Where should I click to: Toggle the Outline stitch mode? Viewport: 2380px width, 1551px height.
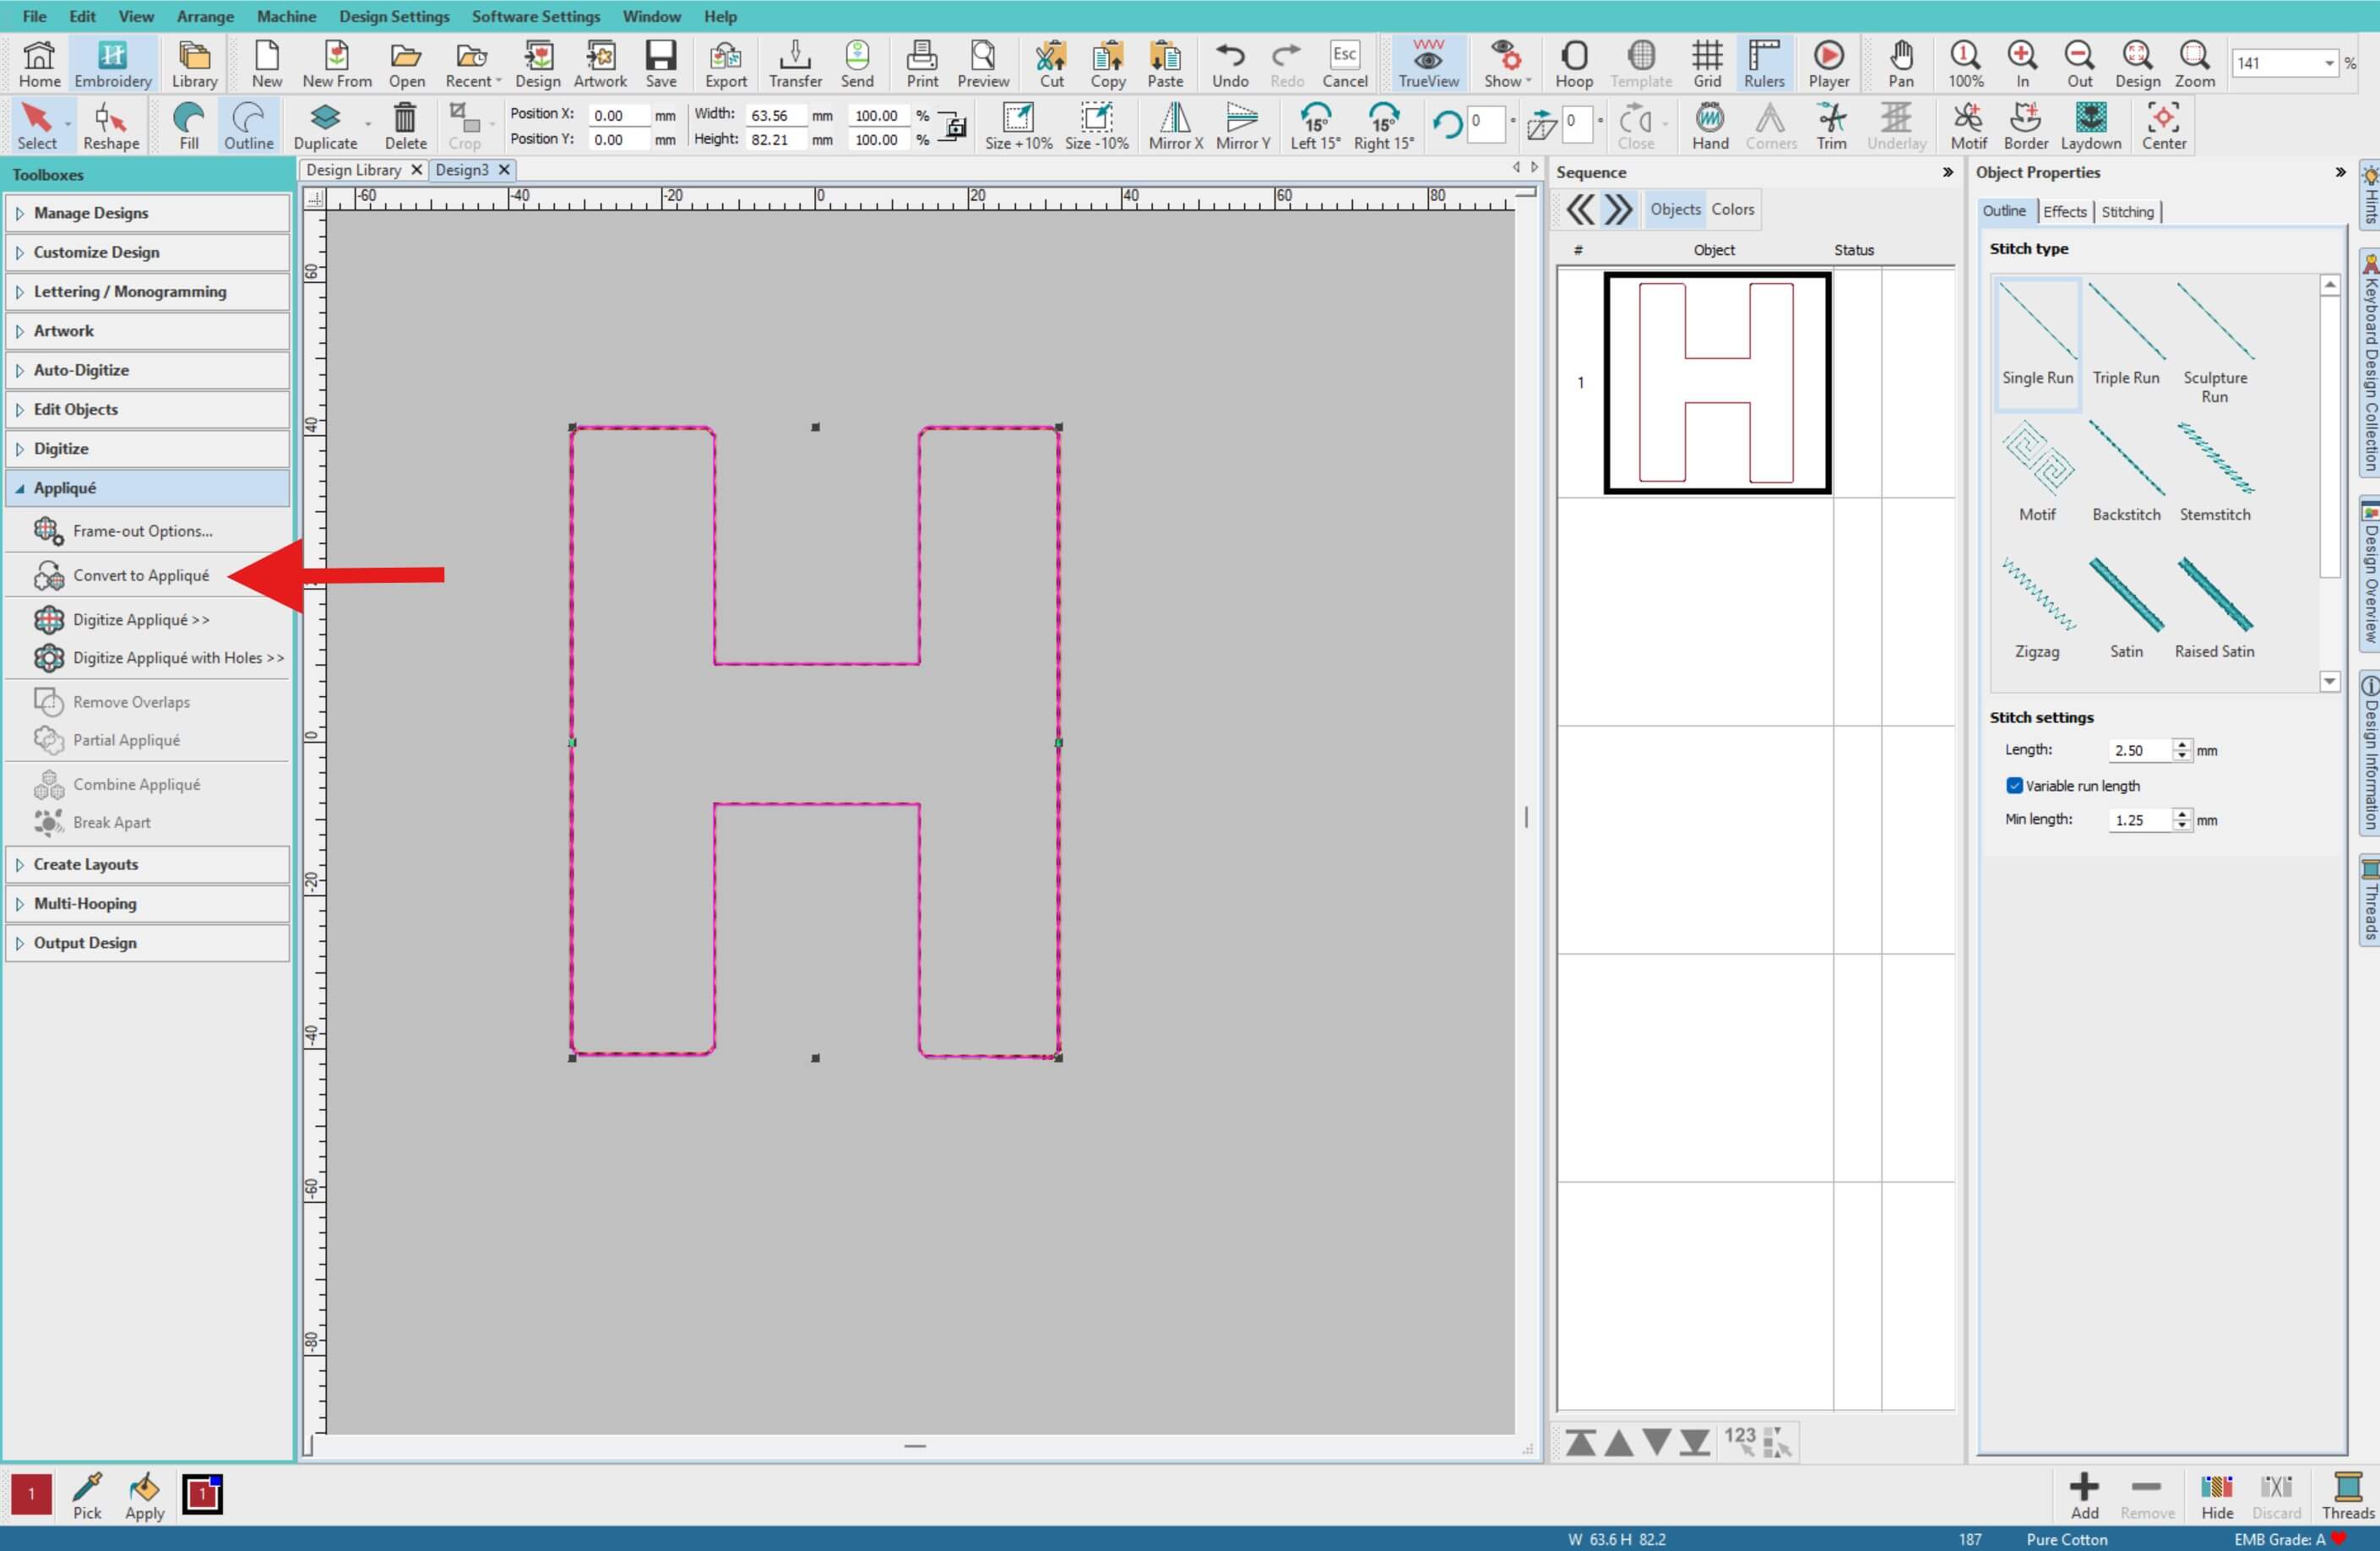tap(248, 126)
